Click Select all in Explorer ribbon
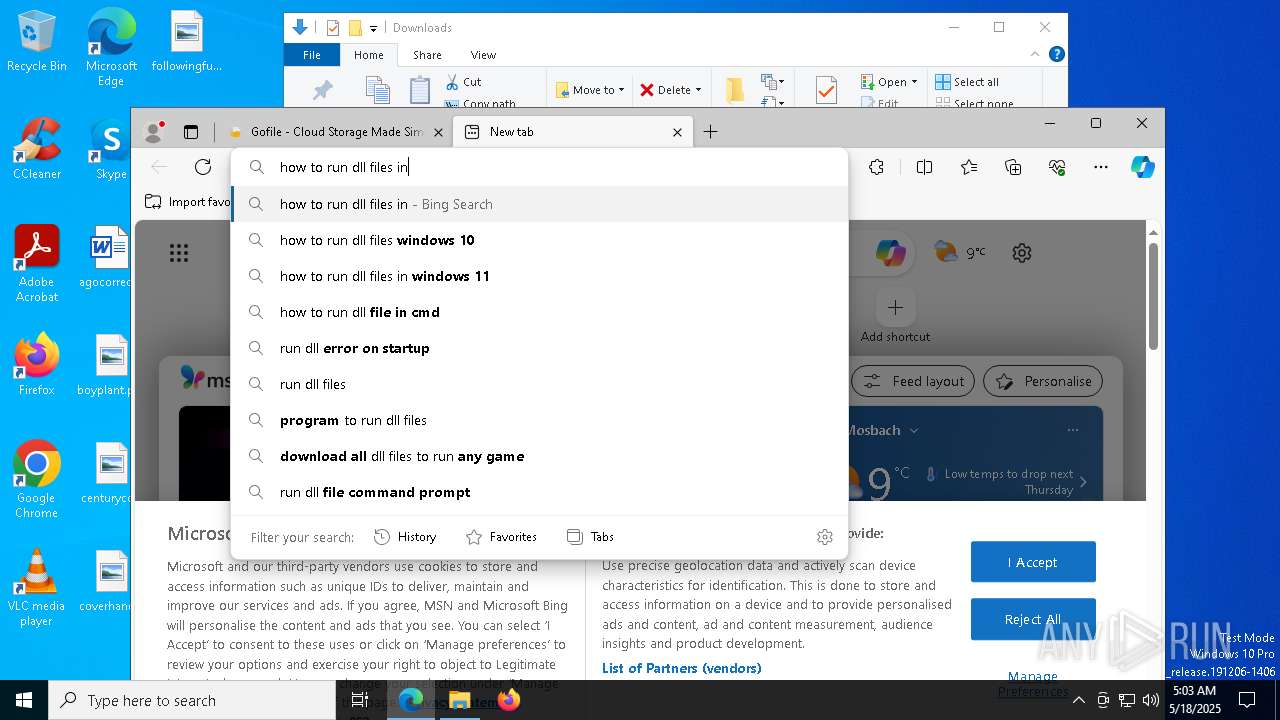 (967, 82)
